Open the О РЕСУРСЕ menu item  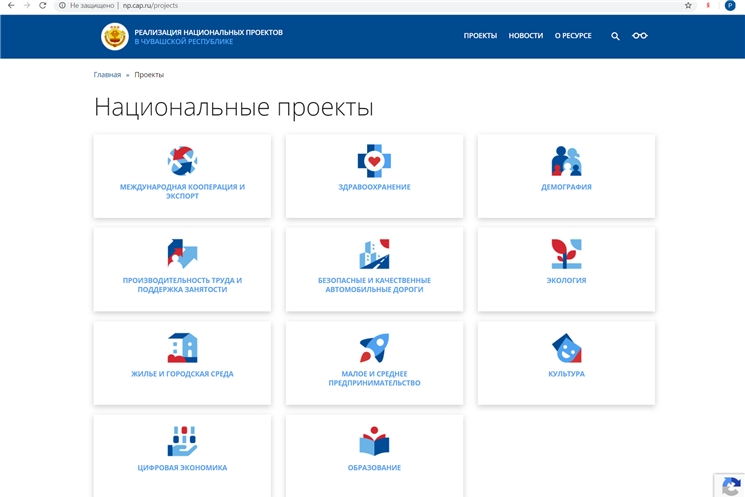pyautogui.click(x=573, y=36)
